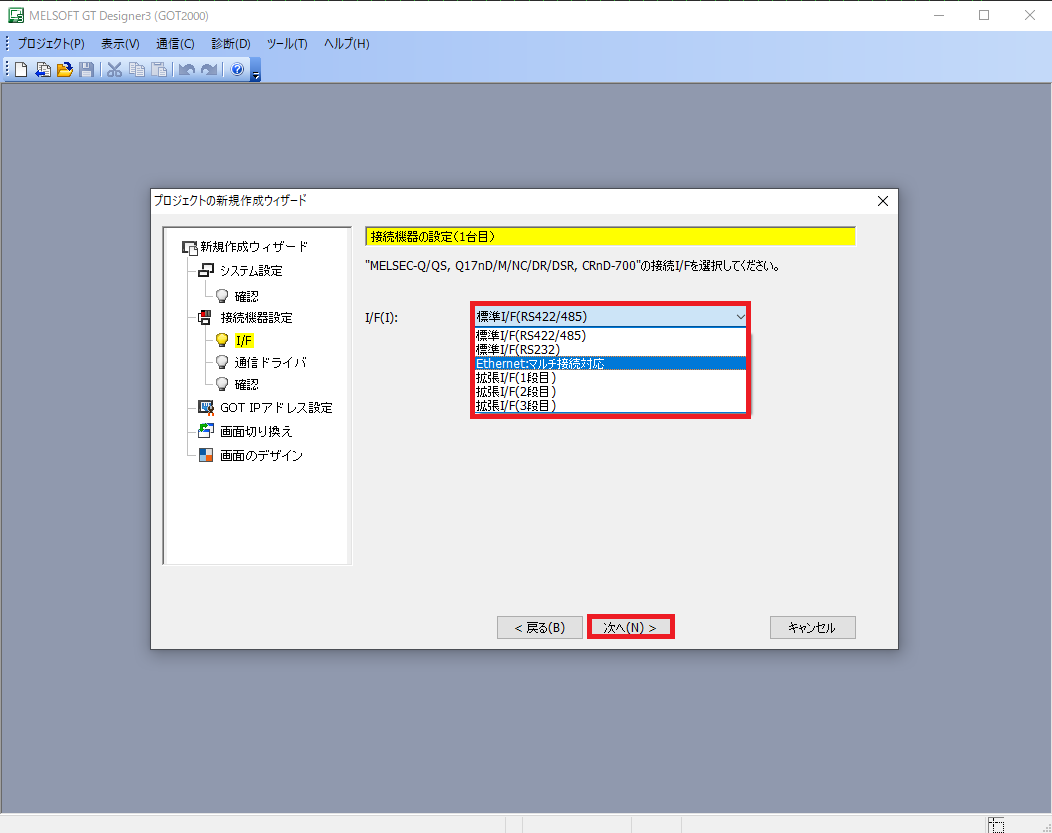The height and width of the screenshot is (833, 1052).
Task: Select 画面切り換え tree node
Action: point(256,431)
